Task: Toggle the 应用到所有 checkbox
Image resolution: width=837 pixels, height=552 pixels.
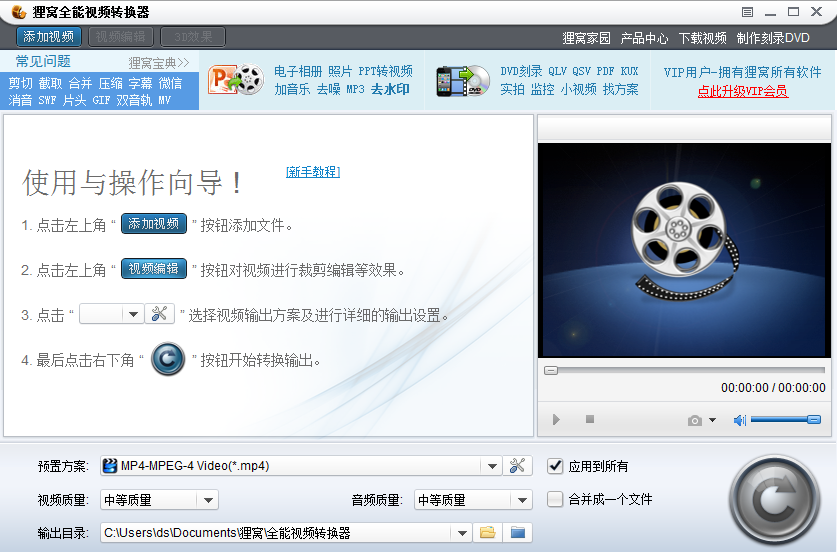Action: (556, 466)
